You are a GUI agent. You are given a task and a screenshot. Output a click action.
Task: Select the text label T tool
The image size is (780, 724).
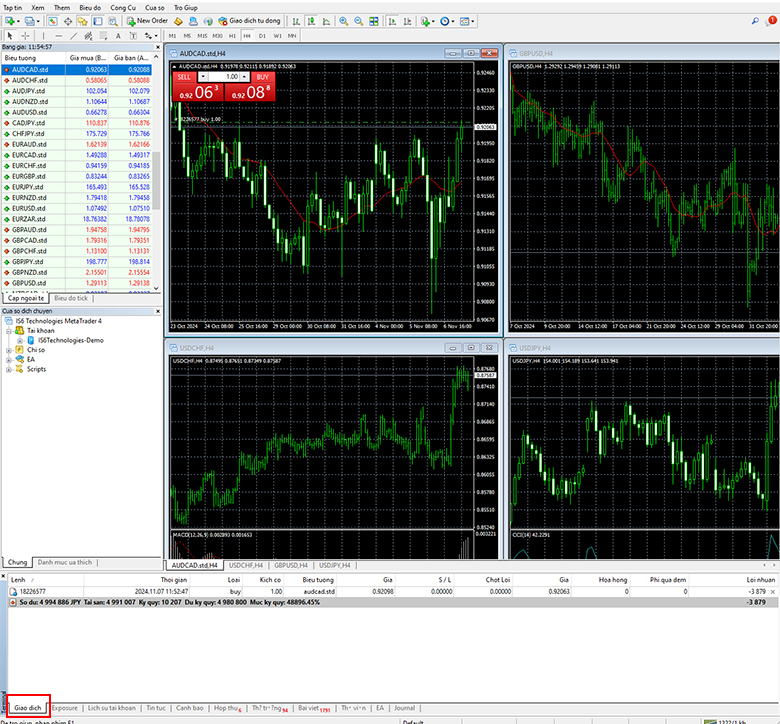pos(133,36)
